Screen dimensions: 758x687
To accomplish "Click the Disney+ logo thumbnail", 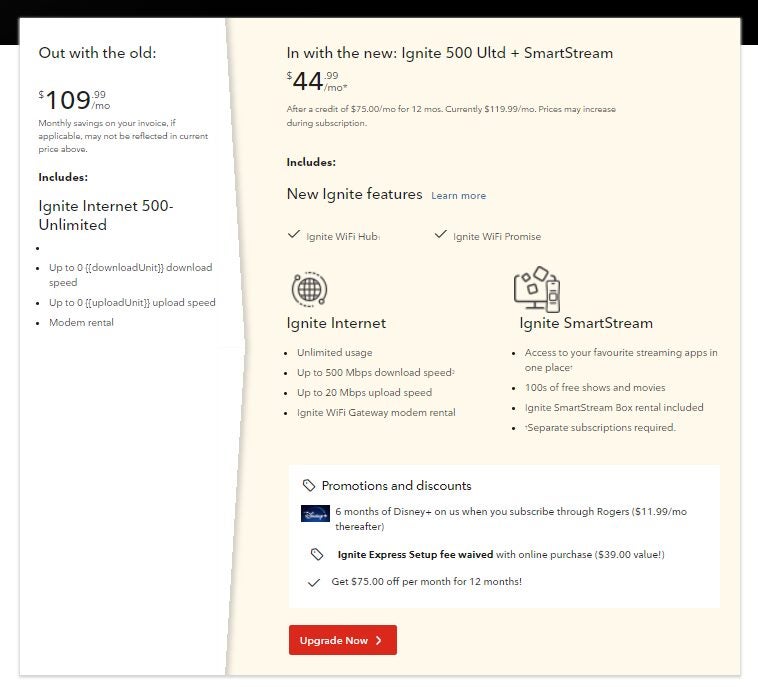I will [315, 514].
